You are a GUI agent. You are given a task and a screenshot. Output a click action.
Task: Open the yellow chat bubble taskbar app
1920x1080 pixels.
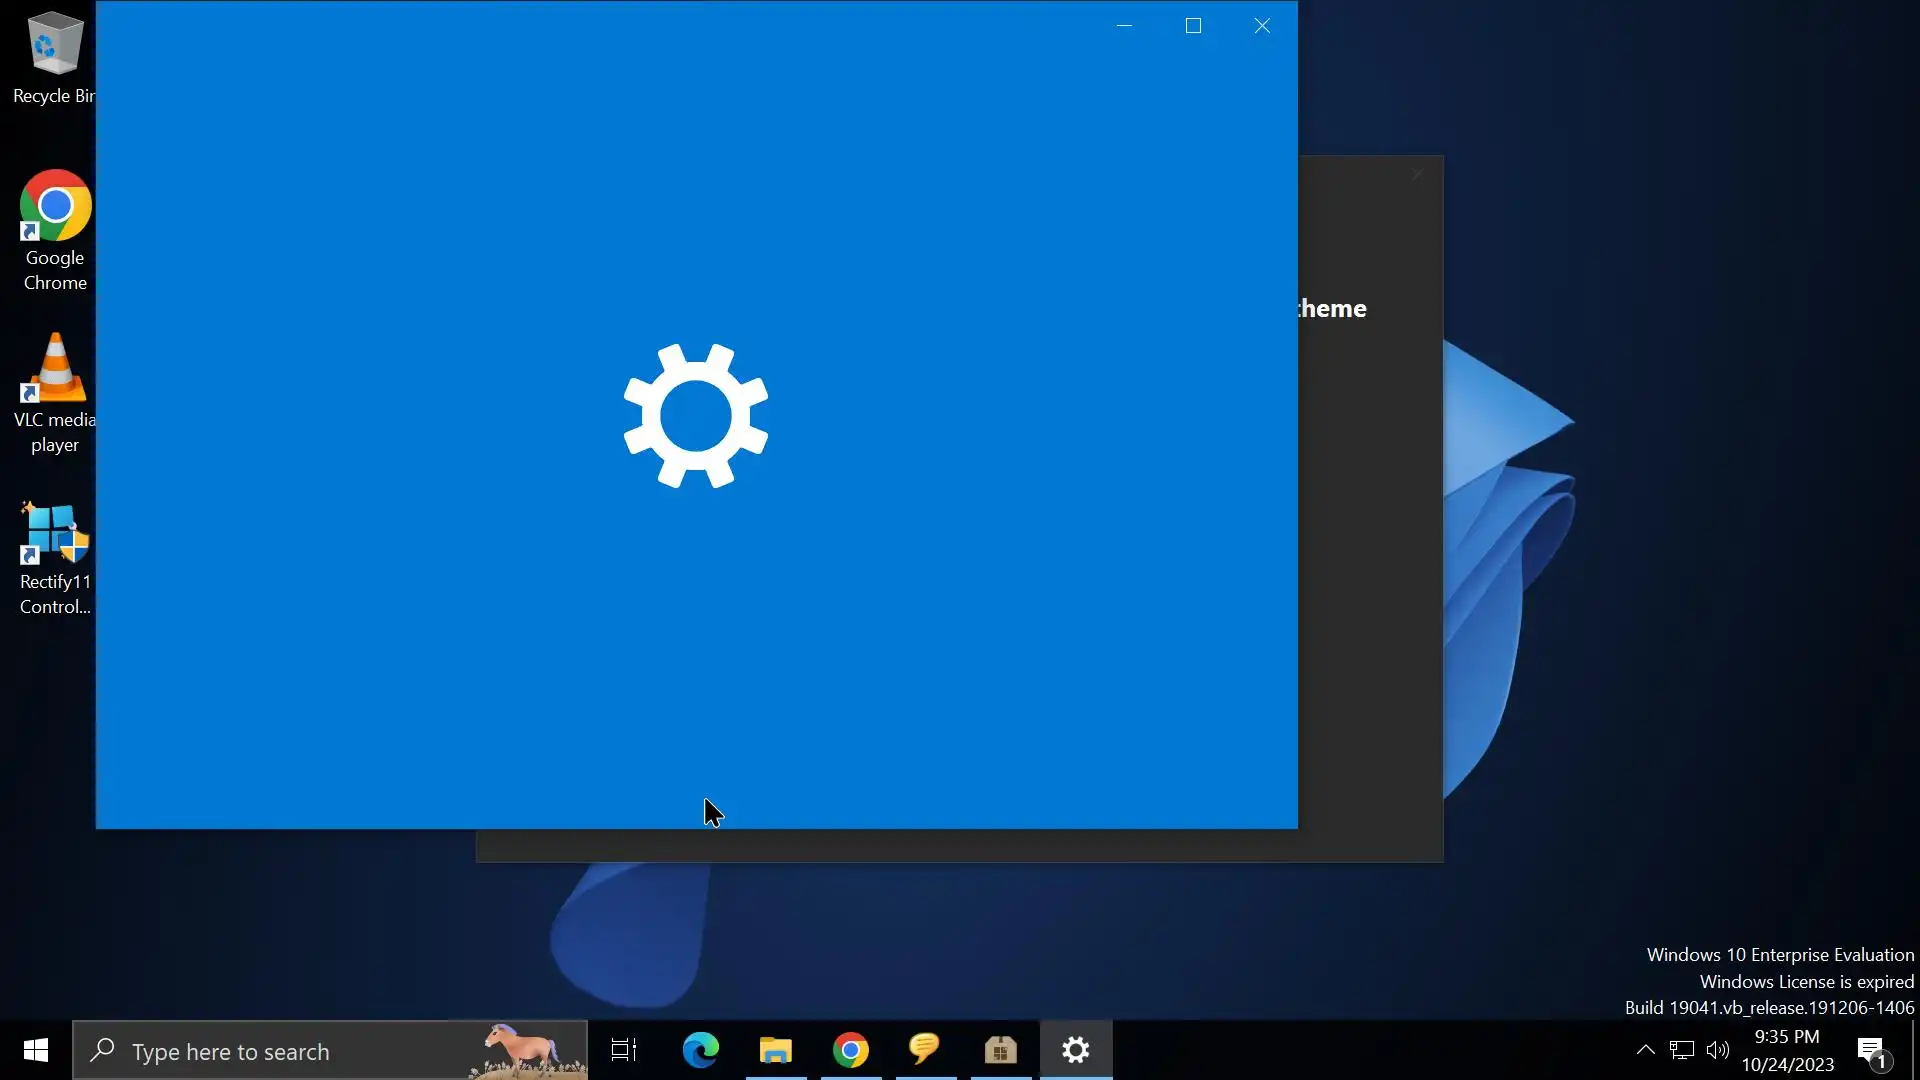tap(925, 1050)
